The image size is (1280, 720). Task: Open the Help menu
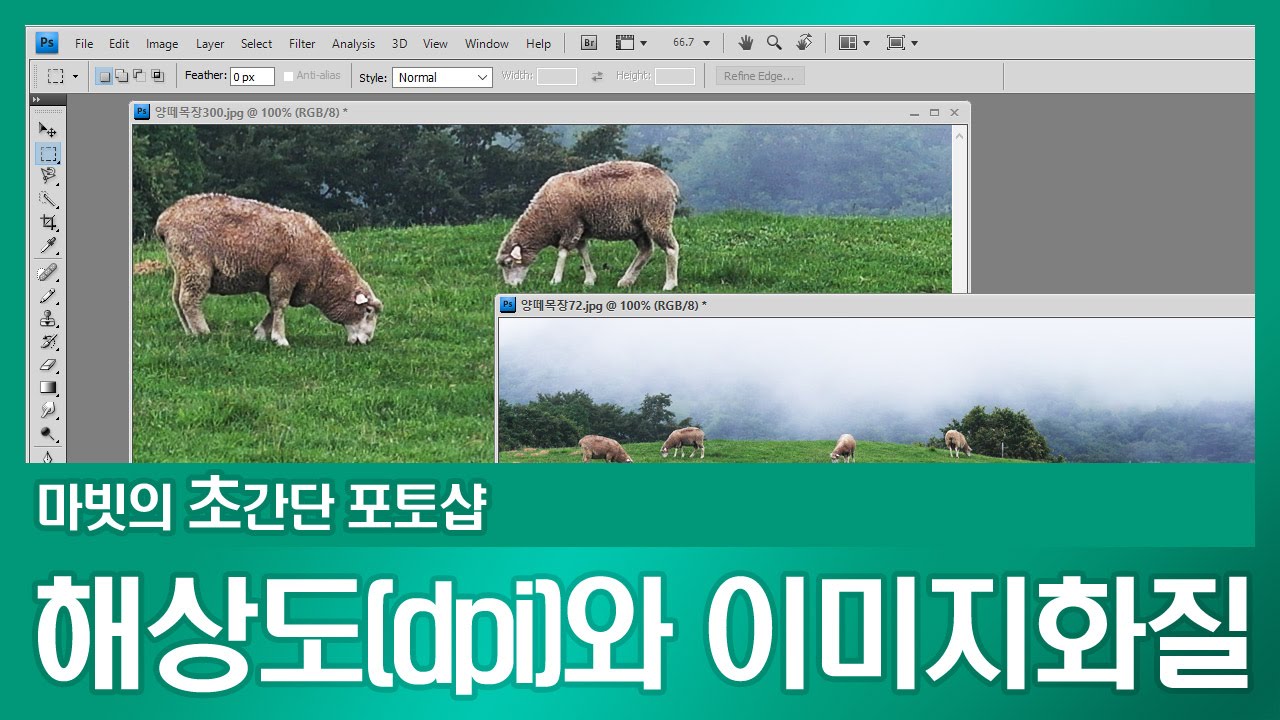pos(538,44)
